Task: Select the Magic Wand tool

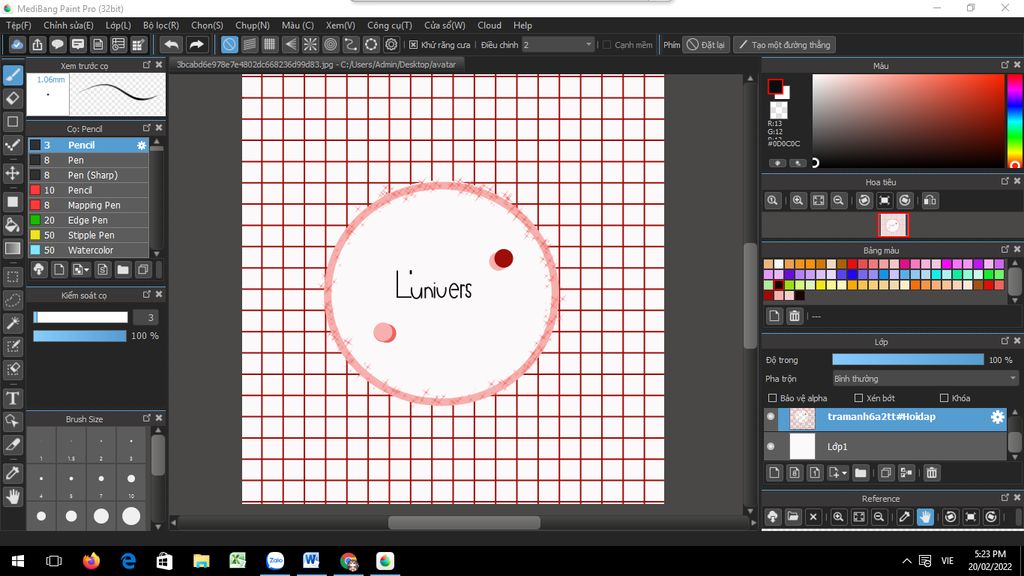Action: tap(13, 323)
